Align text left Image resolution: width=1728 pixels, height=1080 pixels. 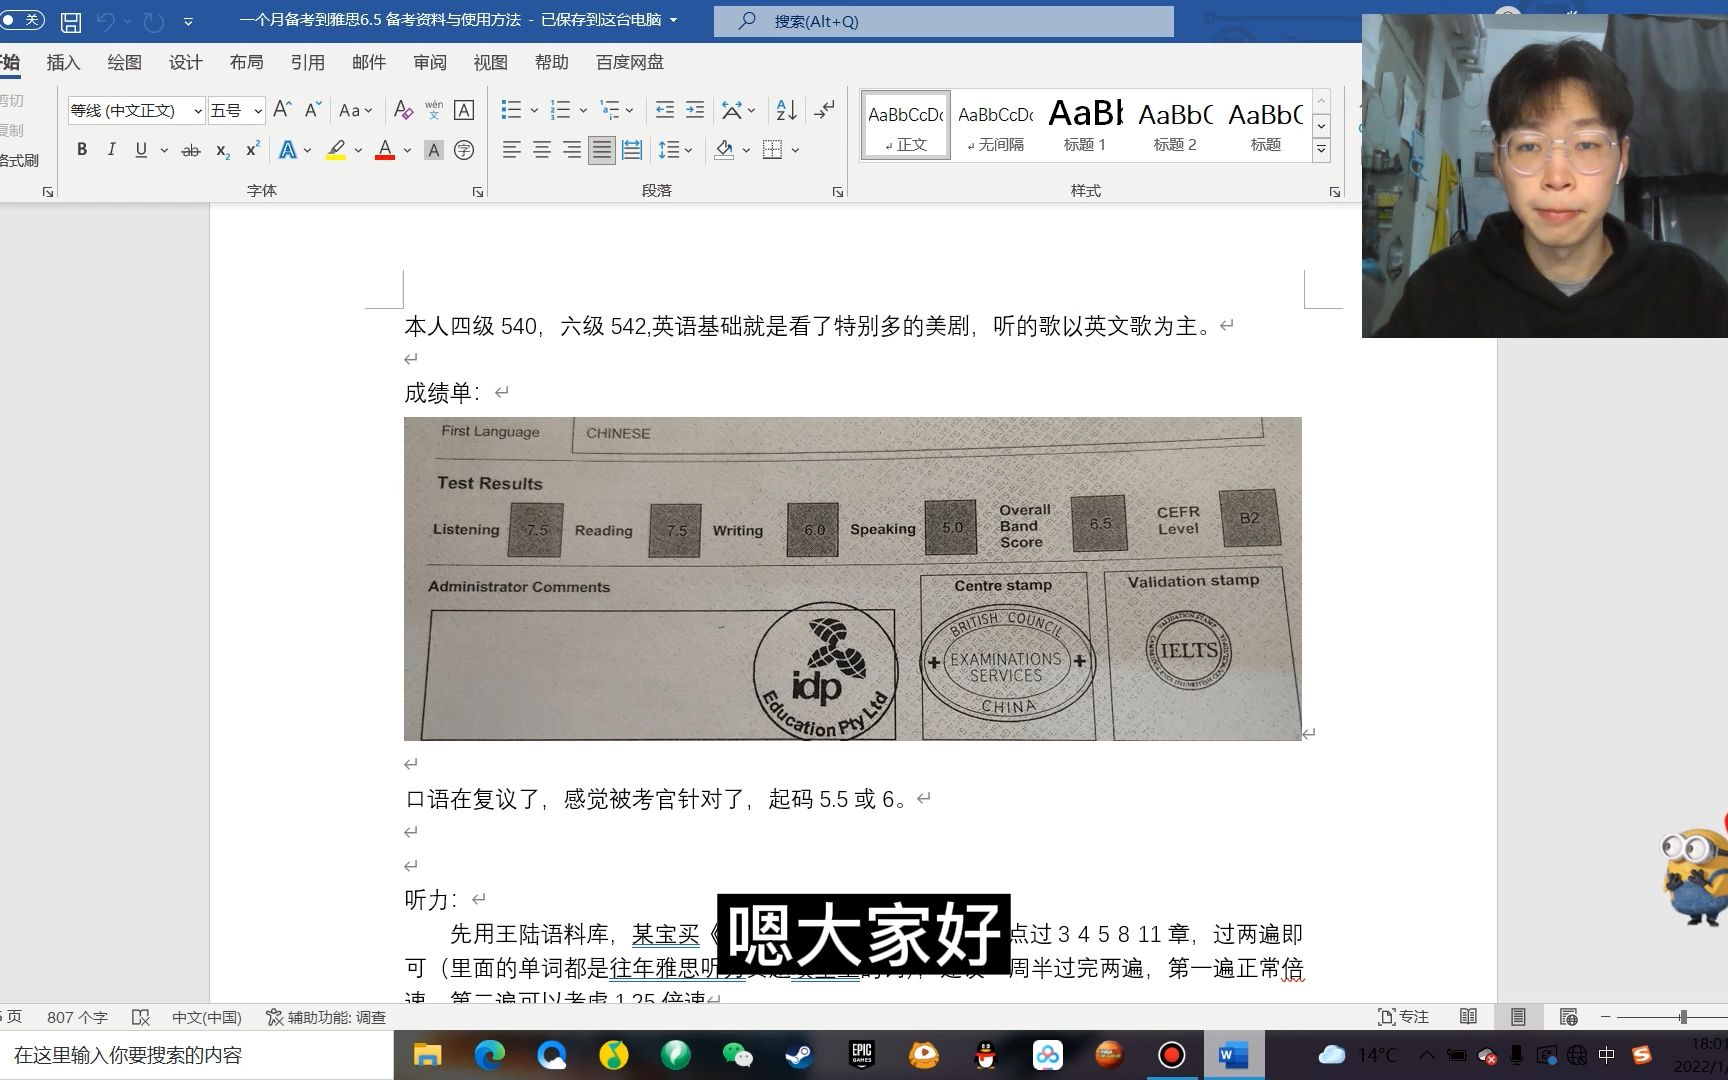pos(511,150)
